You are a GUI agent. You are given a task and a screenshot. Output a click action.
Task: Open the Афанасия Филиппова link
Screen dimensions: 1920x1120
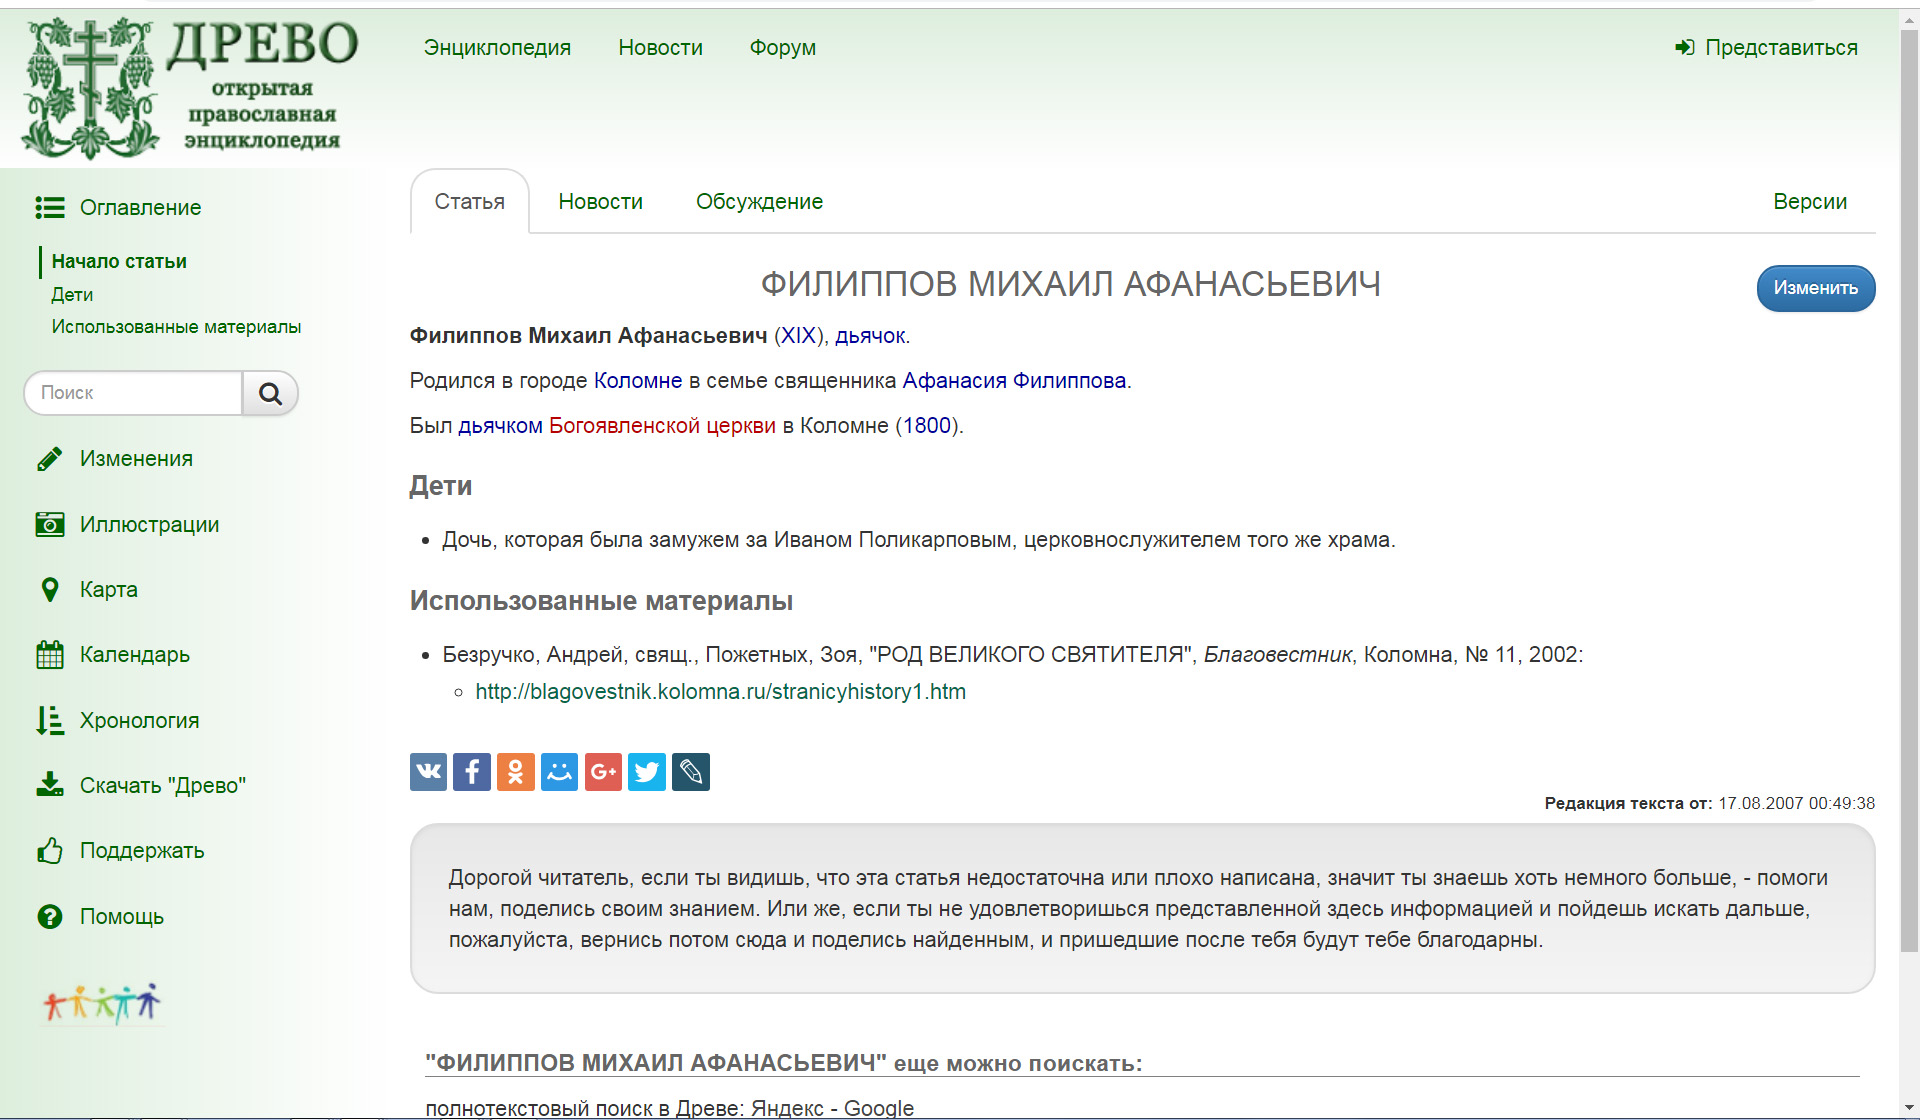coord(1014,381)
